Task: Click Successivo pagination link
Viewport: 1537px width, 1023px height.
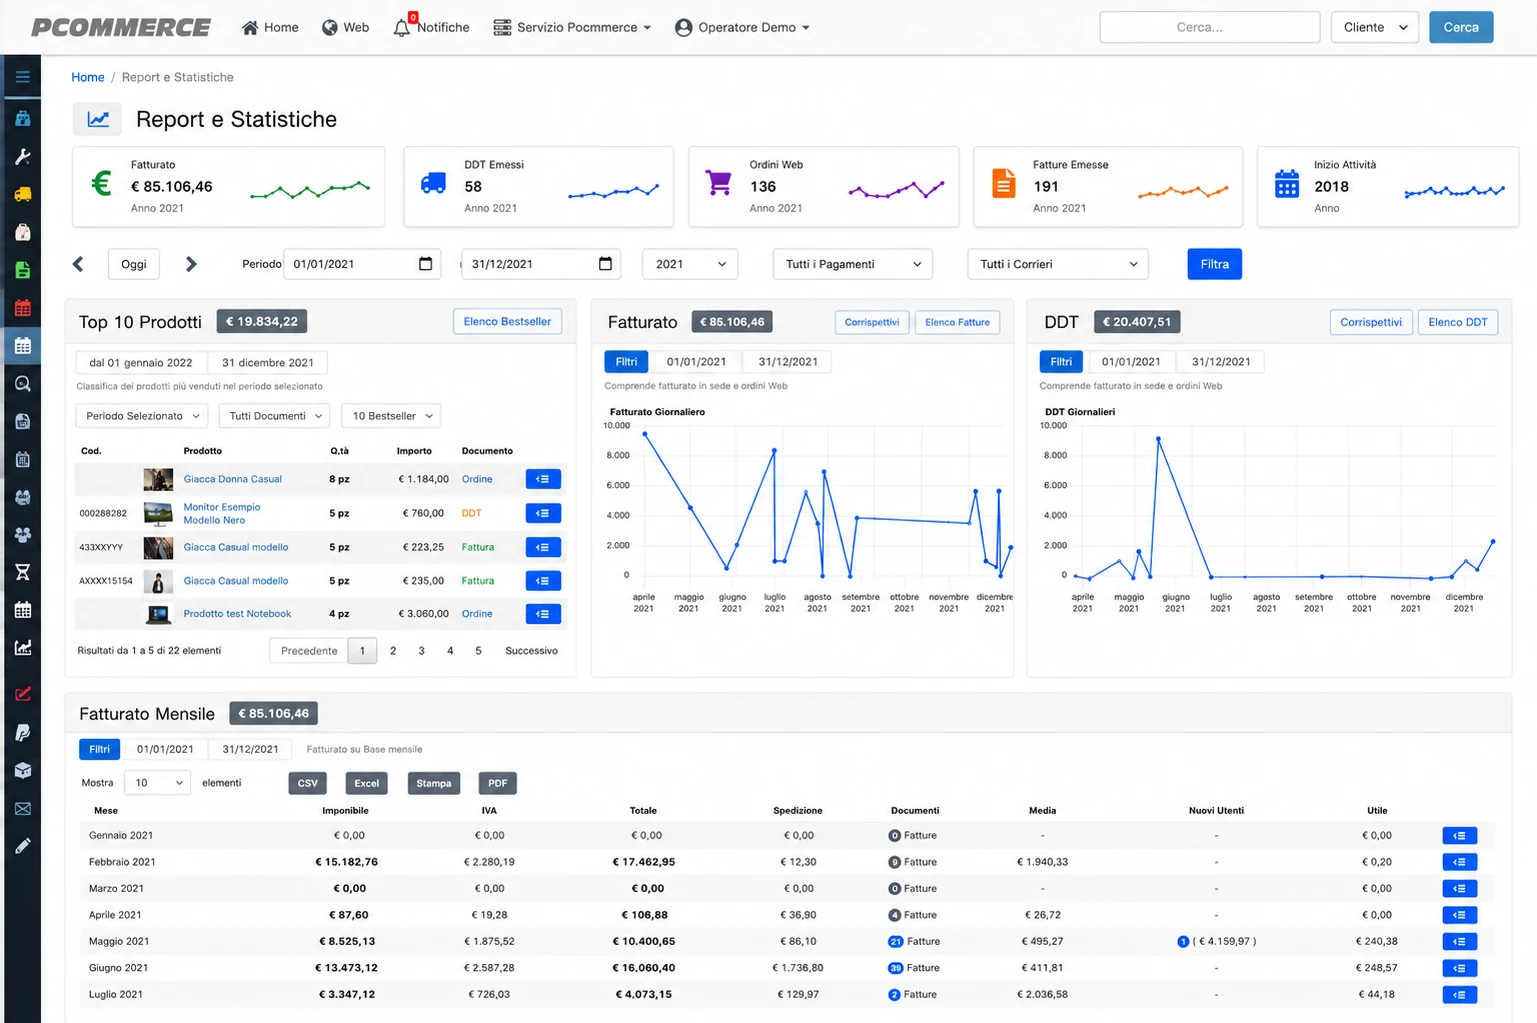Action: click(532, 651)
